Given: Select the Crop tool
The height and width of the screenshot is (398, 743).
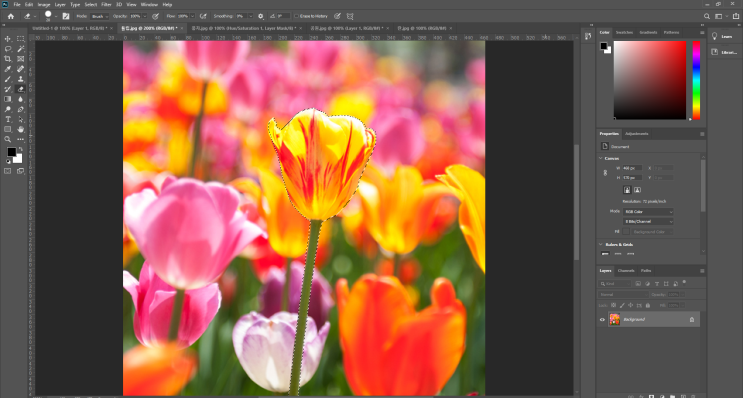Looking at the screenshot, I should (8, 59).
